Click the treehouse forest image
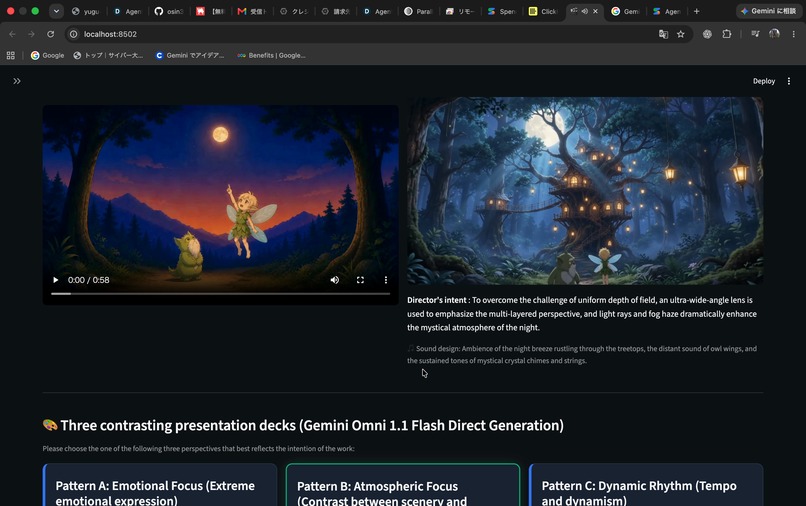 (585, 191)
